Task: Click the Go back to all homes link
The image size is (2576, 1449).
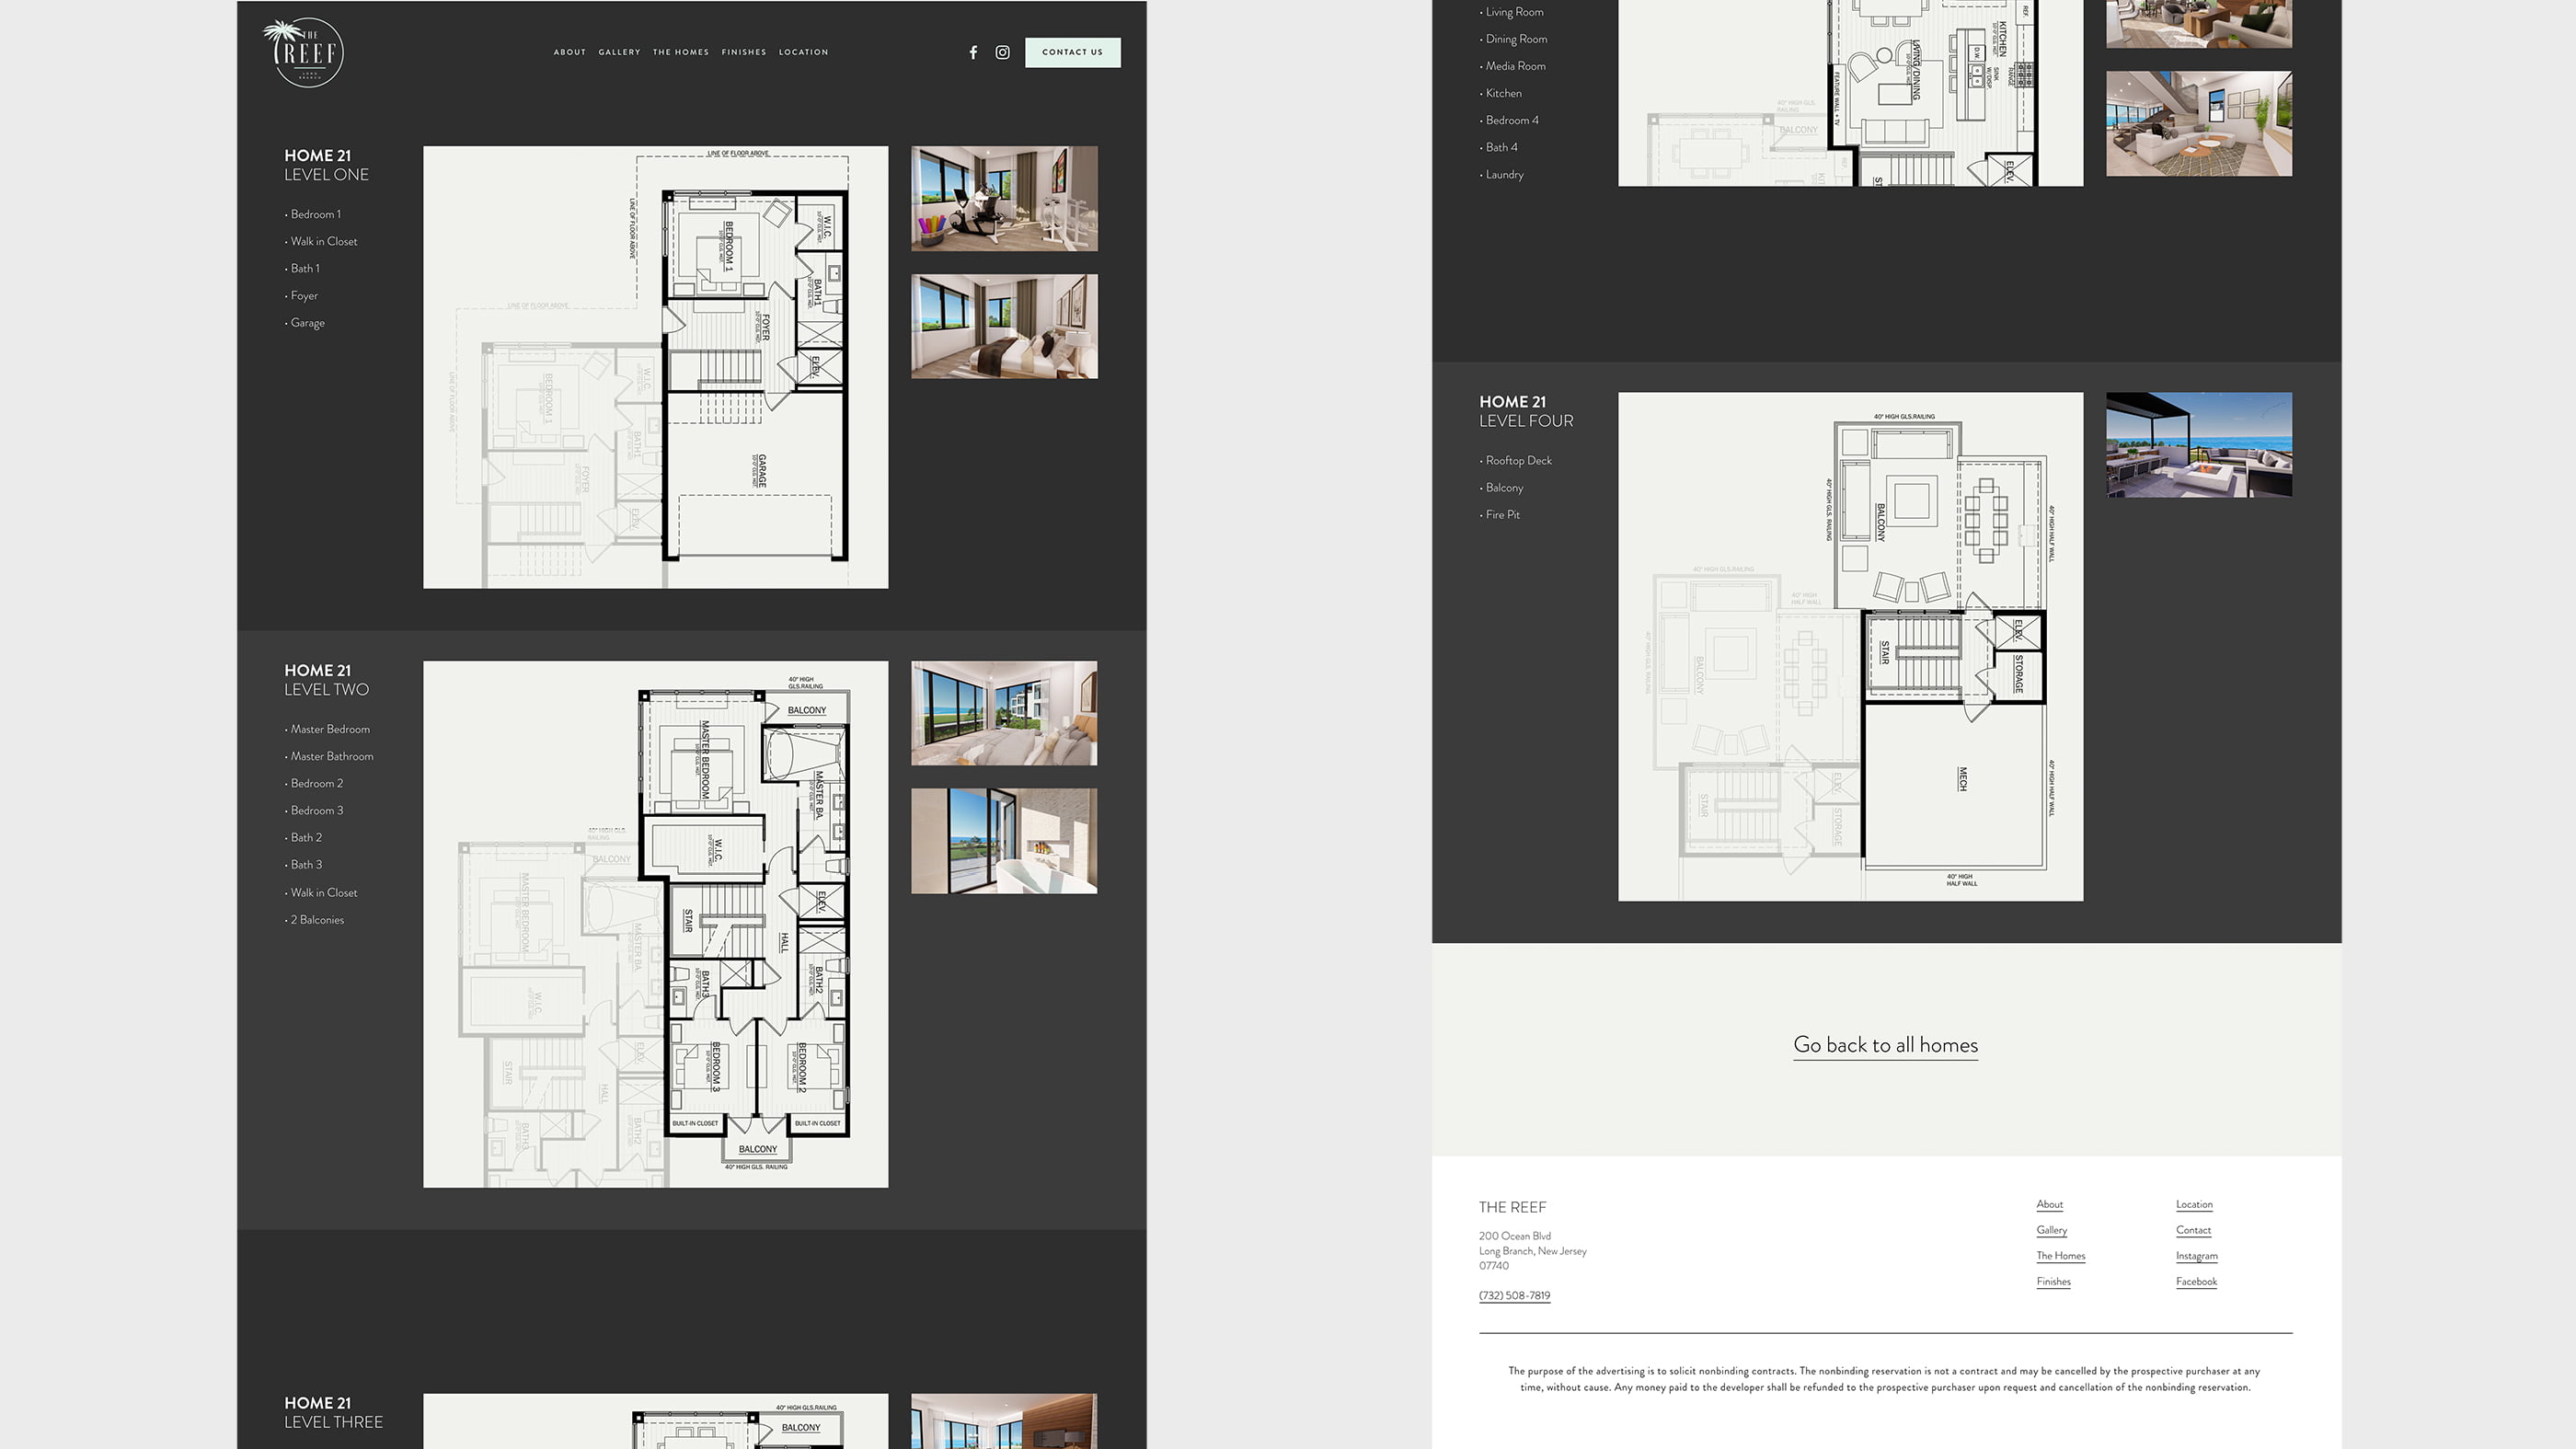Action: 1885,1044
